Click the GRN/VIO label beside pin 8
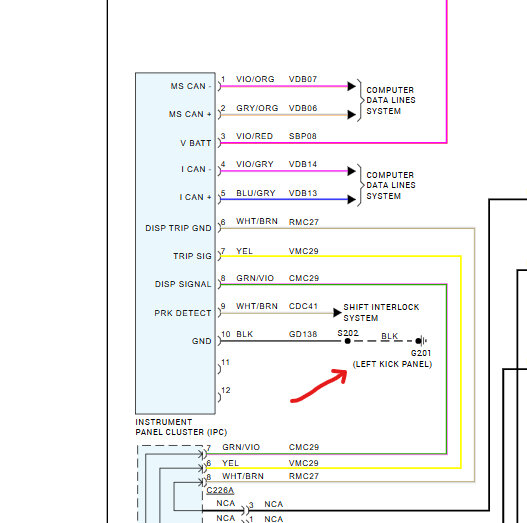The image size is (527, 523). pos(255,278)
